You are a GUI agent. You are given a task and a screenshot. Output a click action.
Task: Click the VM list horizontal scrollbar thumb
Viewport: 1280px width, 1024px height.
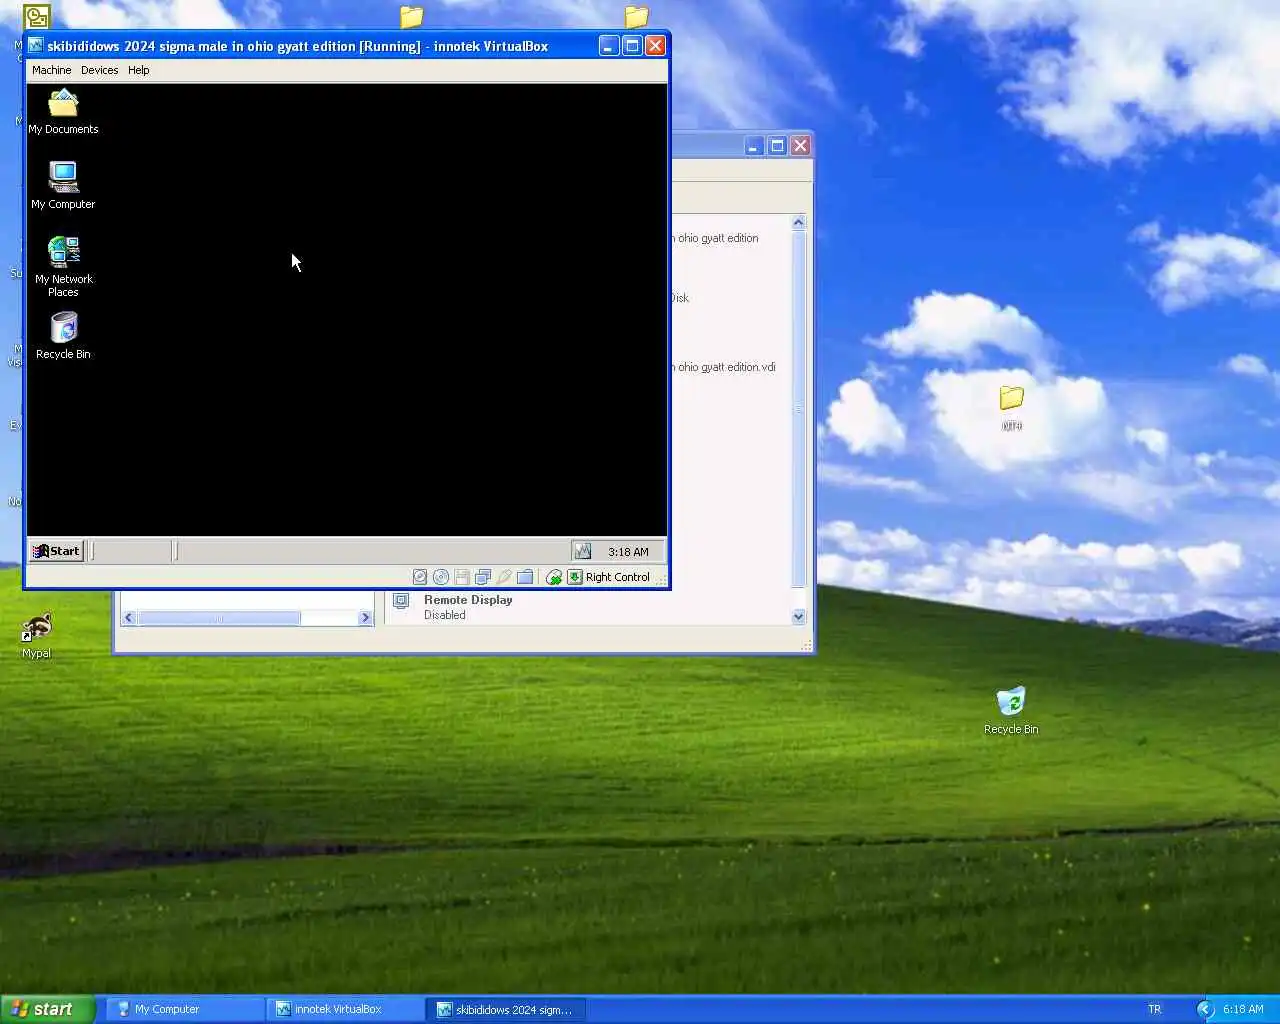[219, 618]
